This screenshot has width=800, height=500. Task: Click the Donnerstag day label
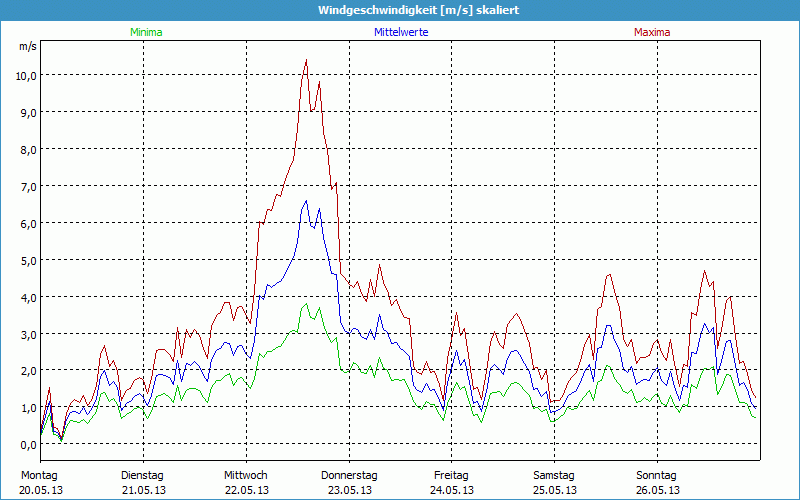tap(349, 476)
